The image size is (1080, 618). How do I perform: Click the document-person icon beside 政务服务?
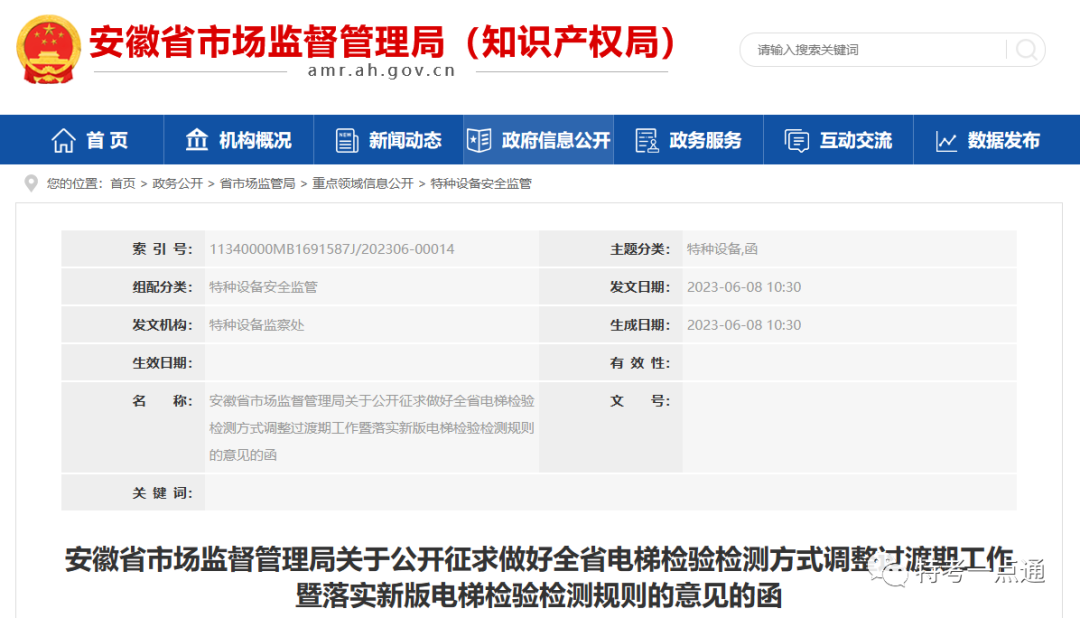pyautogui.click(x=647, y=141)
